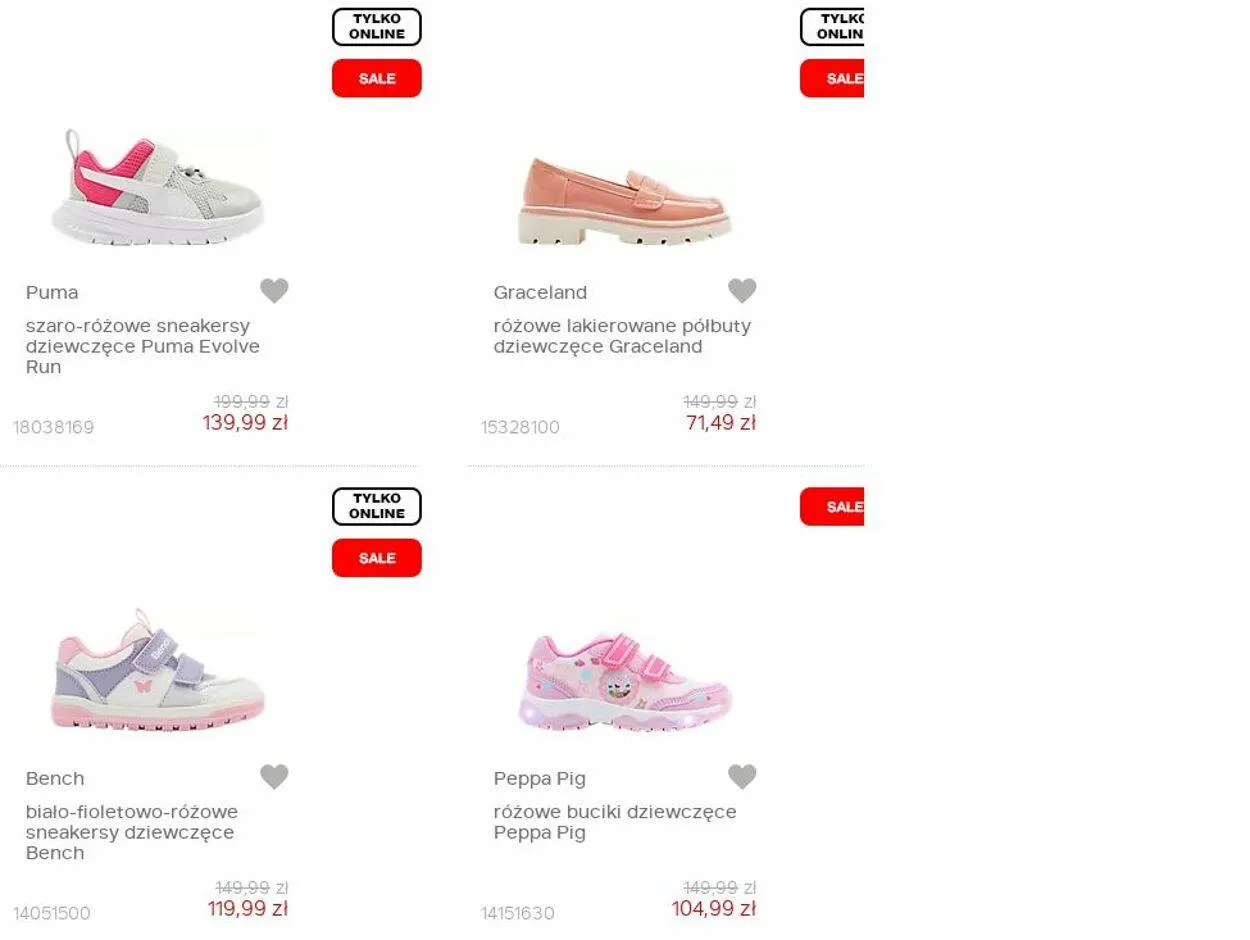
Task: Click the Puma brand name
Action: (52, 292)
